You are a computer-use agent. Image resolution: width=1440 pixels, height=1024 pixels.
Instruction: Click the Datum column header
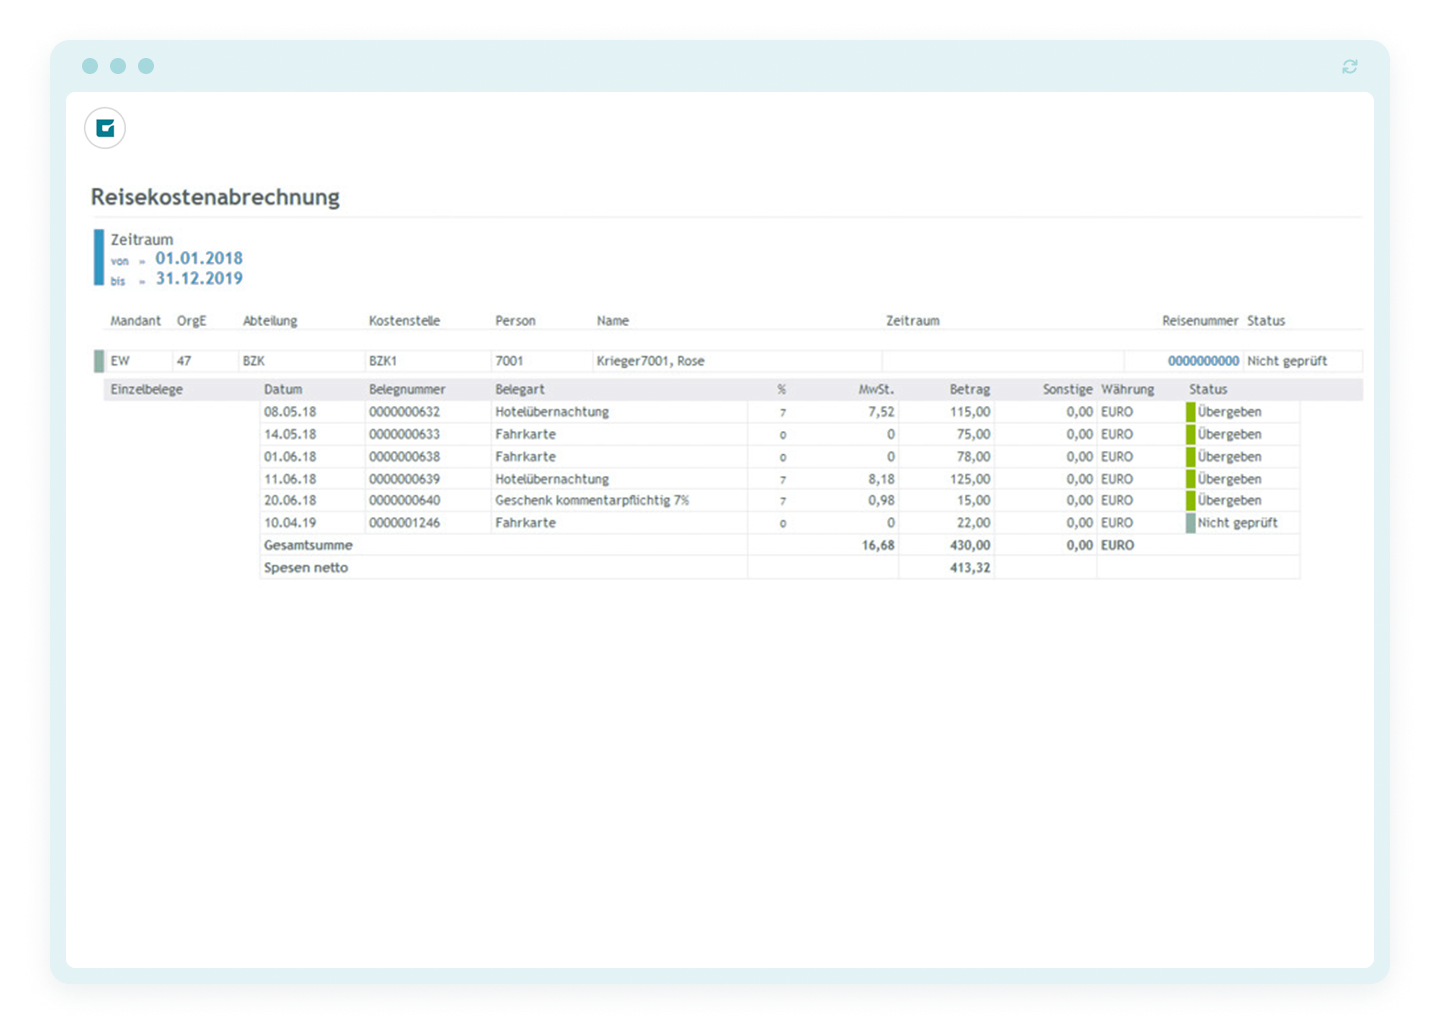[283, 389]
